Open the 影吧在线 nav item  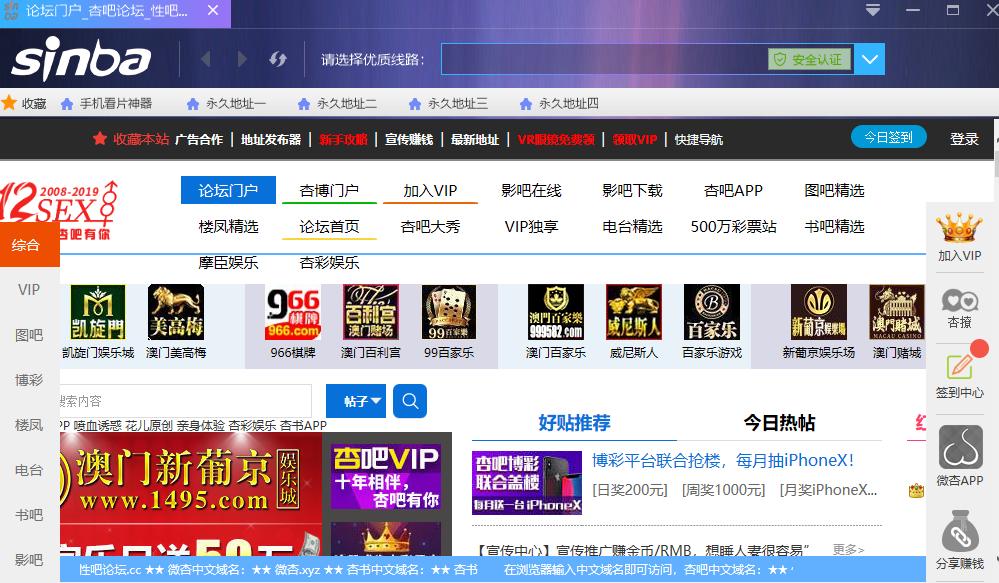(x=531, y=190)
